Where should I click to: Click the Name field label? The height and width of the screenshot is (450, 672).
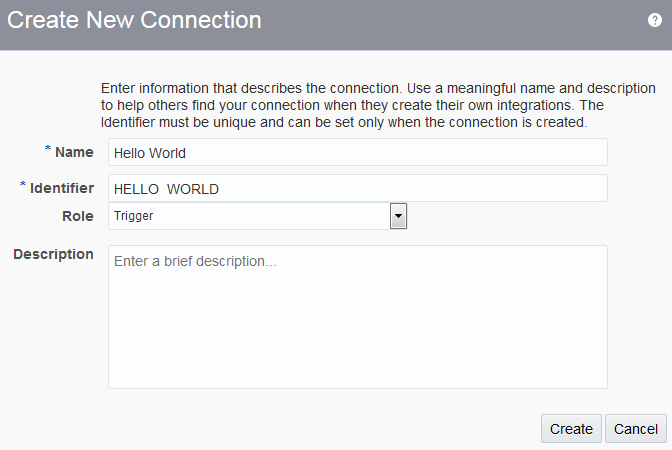pos(74,152)
